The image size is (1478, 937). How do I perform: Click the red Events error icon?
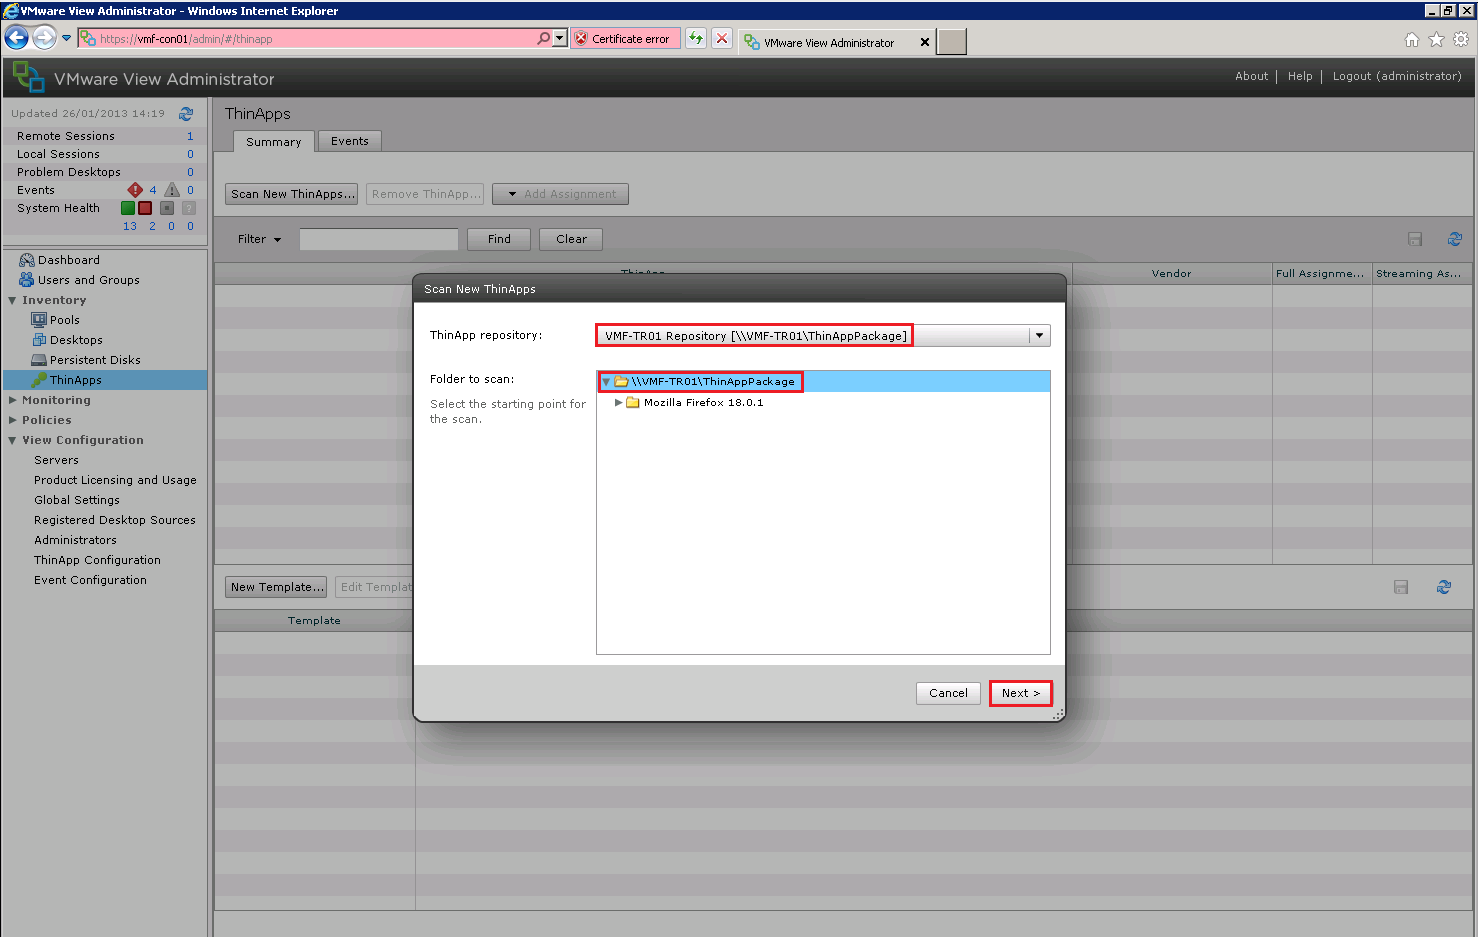point(135,190)
